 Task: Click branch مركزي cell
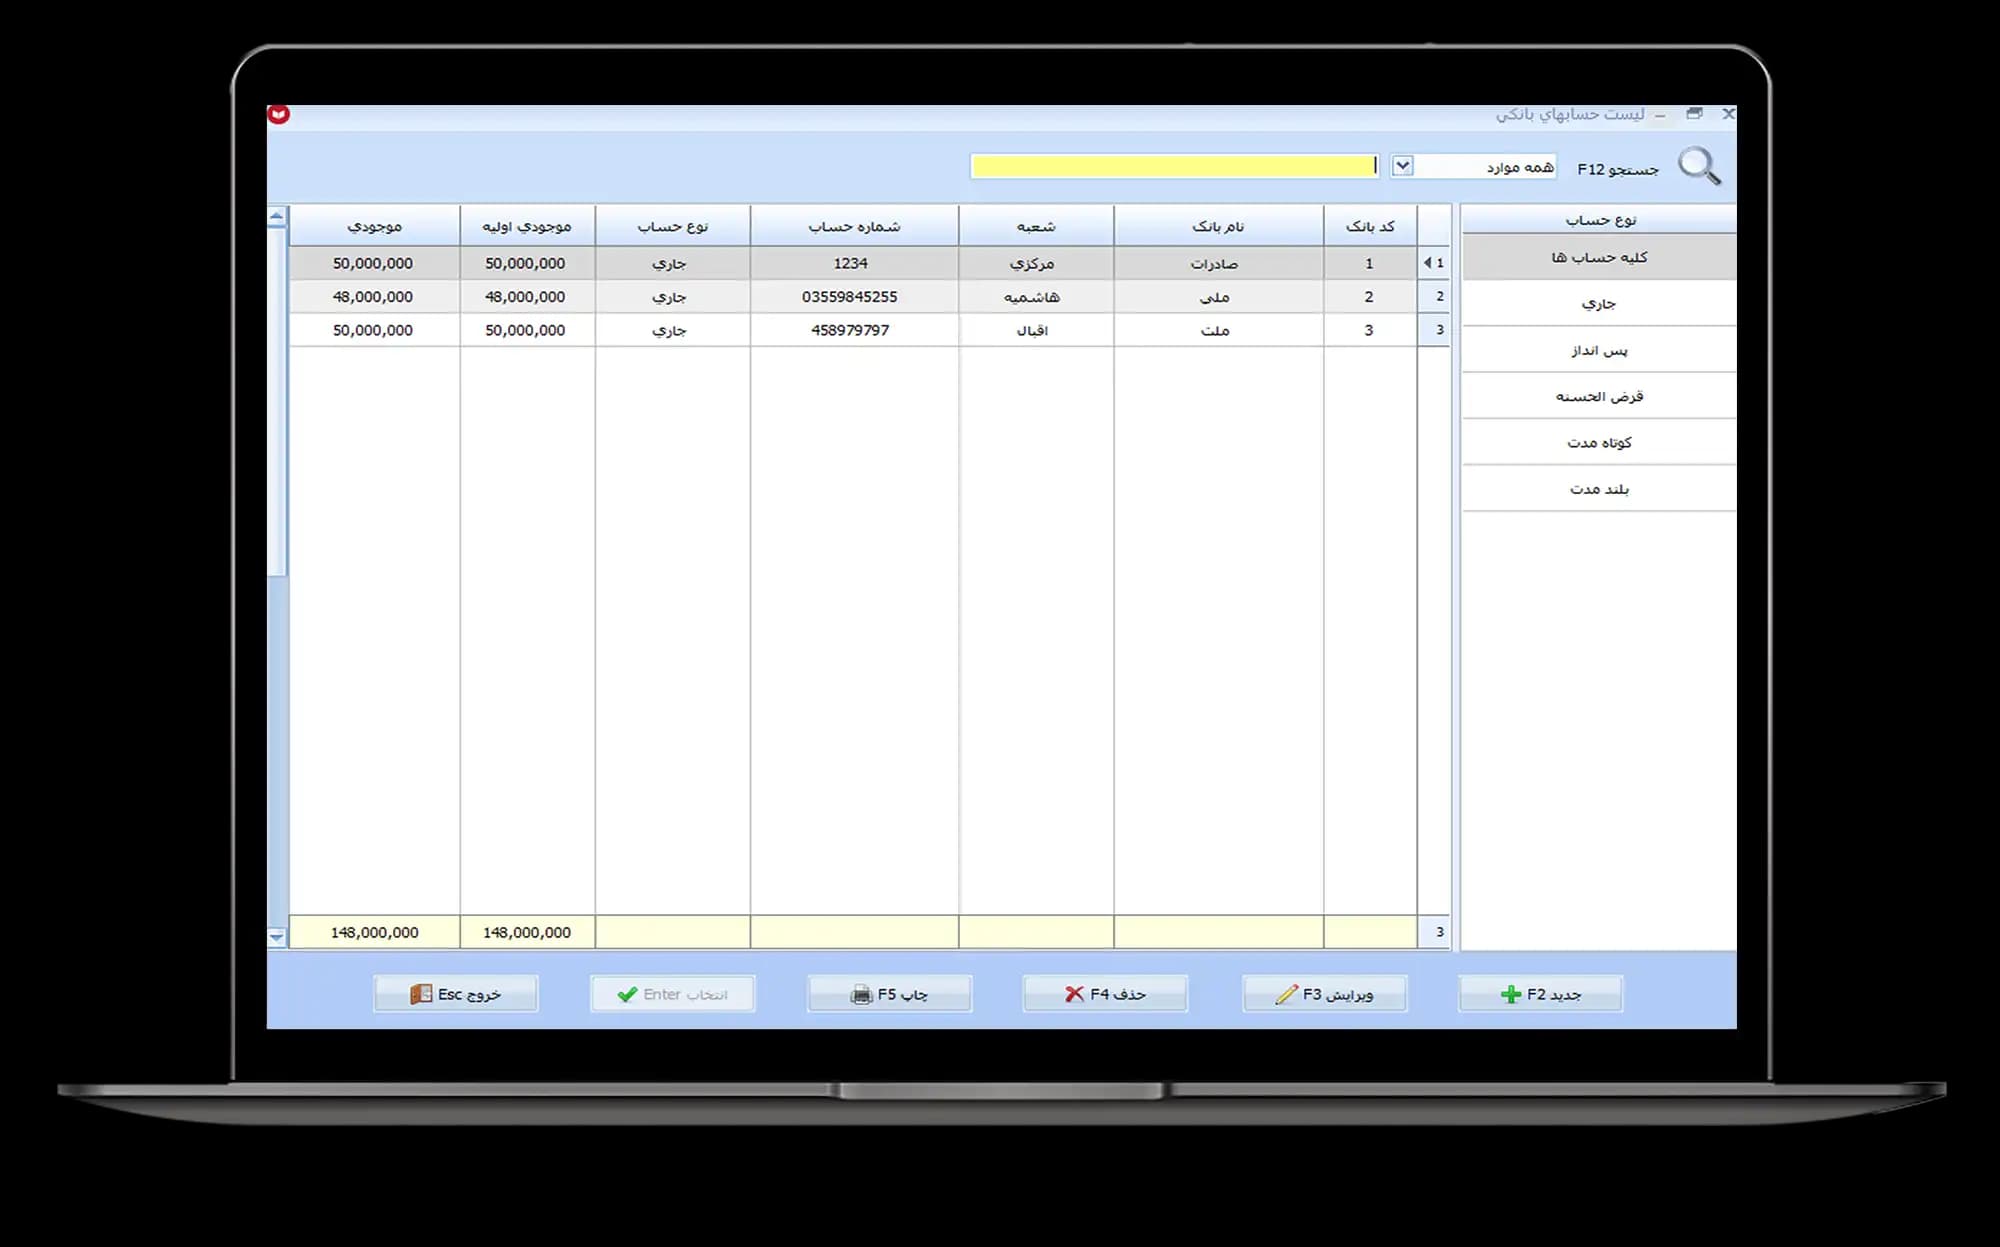coord(1036,263)
